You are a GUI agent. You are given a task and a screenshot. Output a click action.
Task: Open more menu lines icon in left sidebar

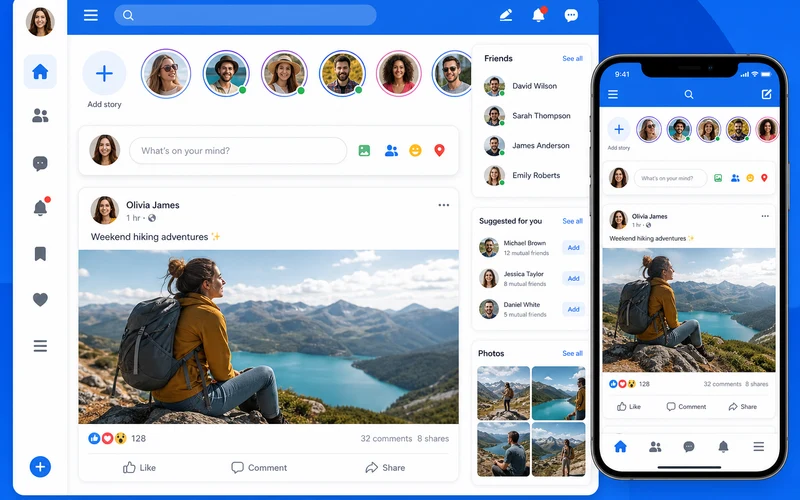(x=40, y=346)
